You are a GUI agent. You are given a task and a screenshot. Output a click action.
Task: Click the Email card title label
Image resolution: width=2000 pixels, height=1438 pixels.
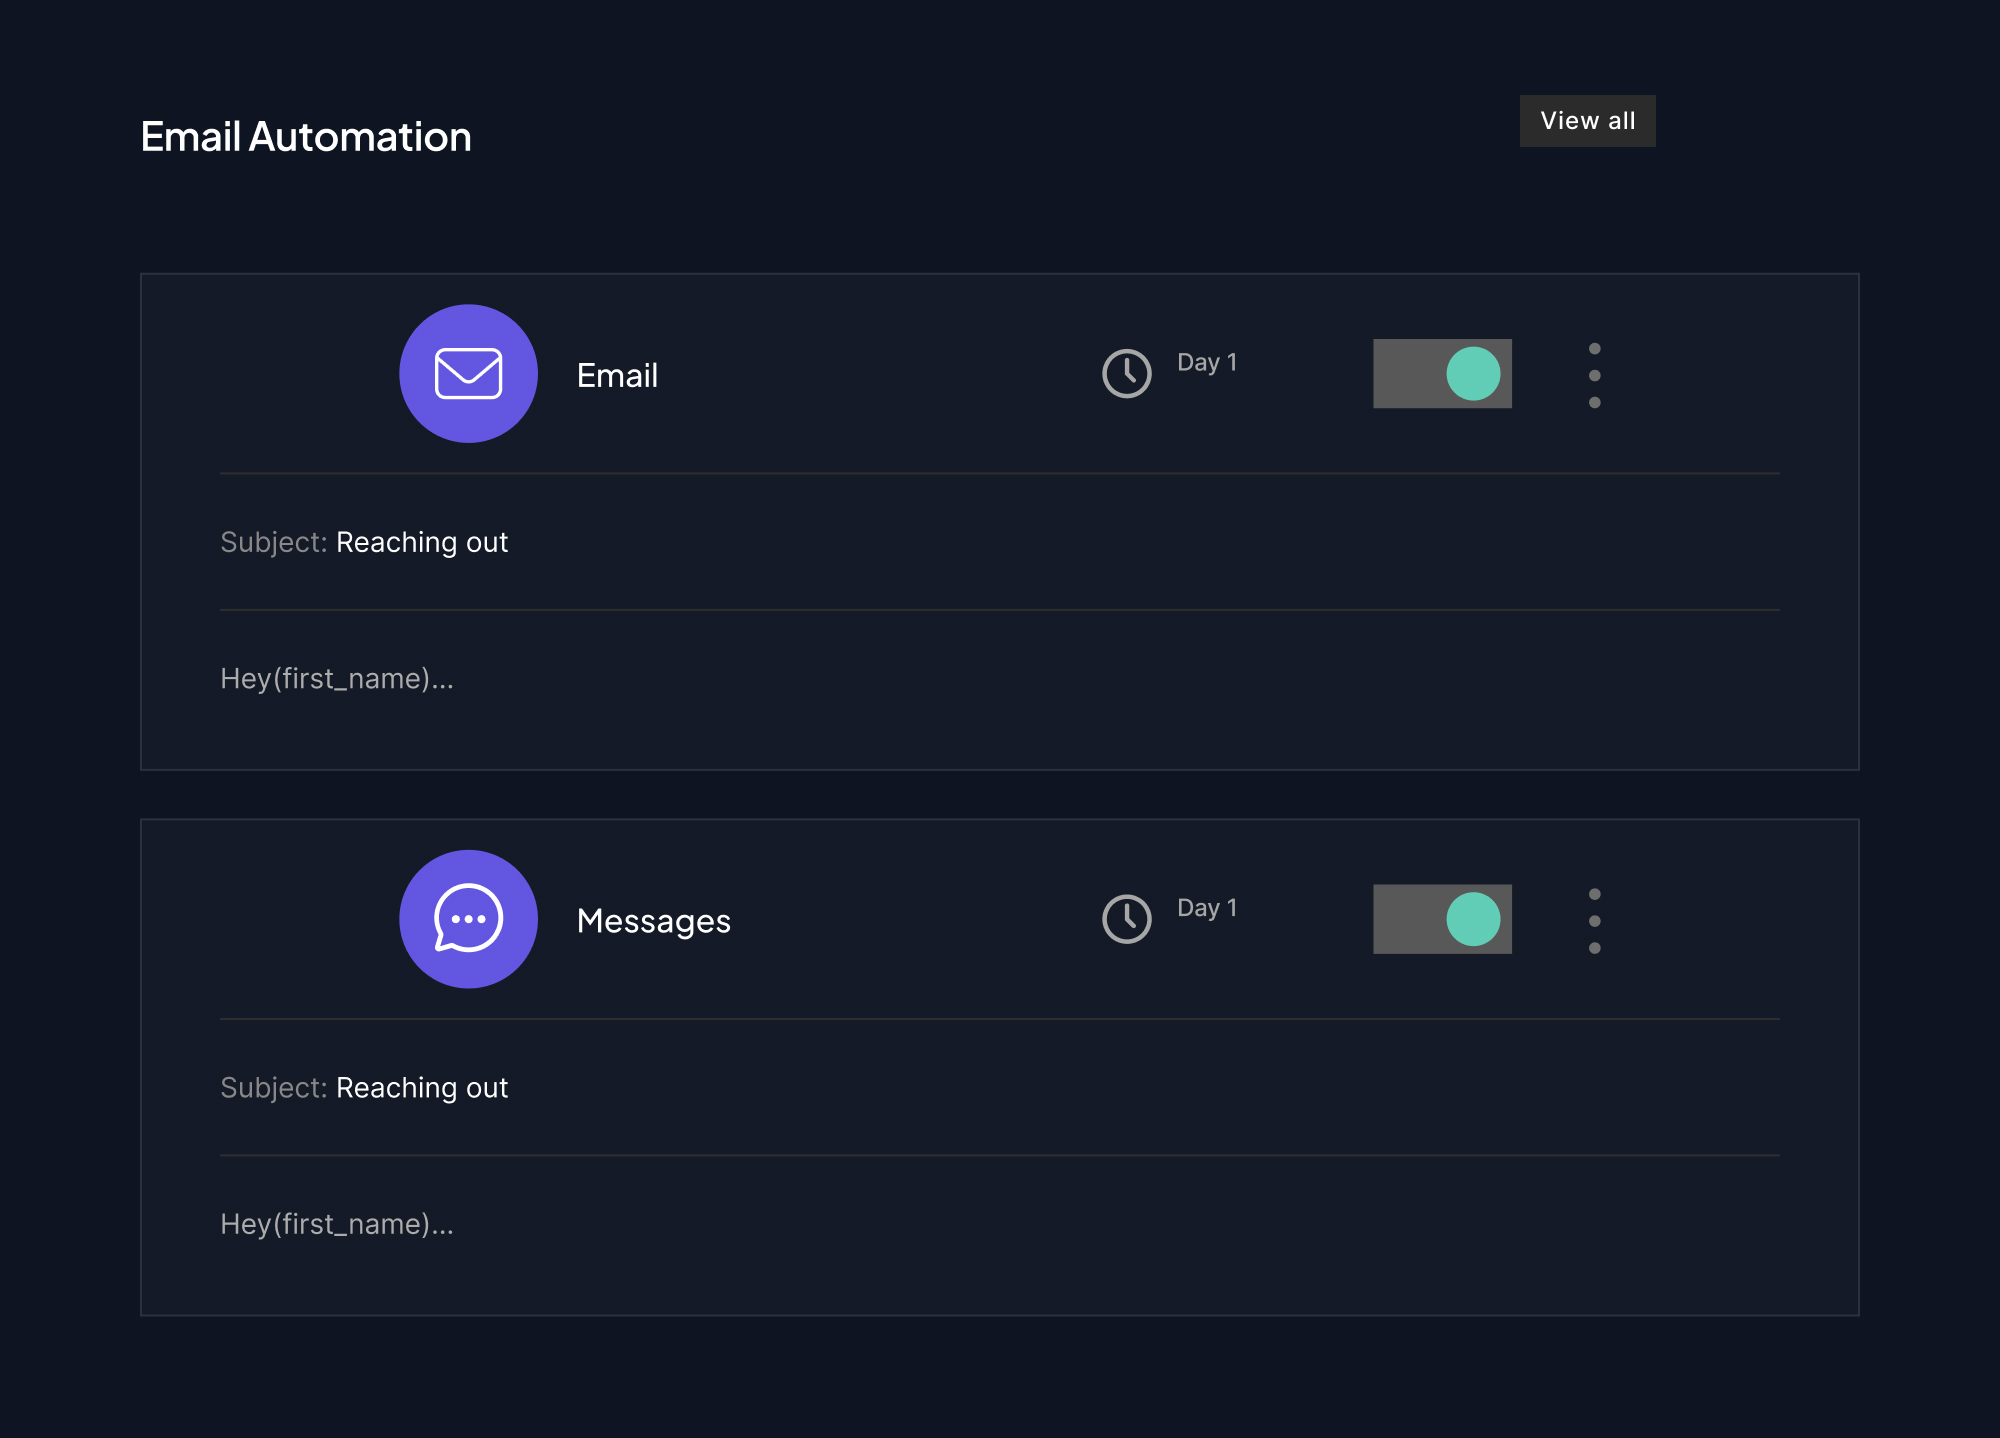[617, 376]
